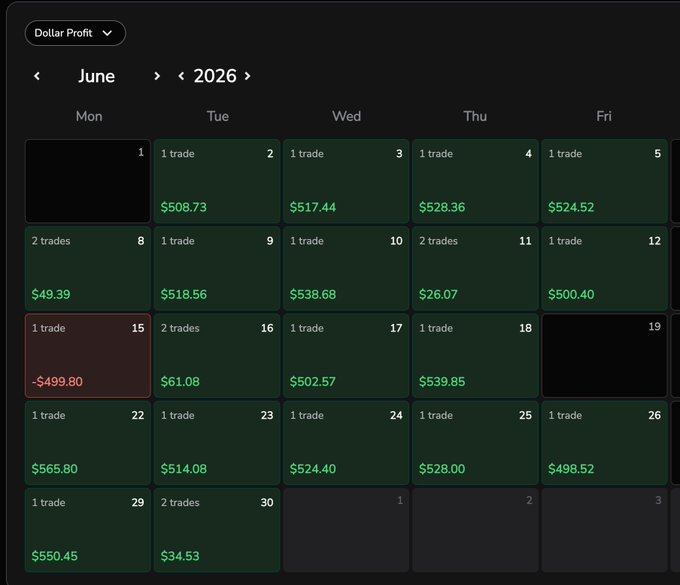Select June 26 cell showing $498.52
680x585 pixels.
point(605,443)
